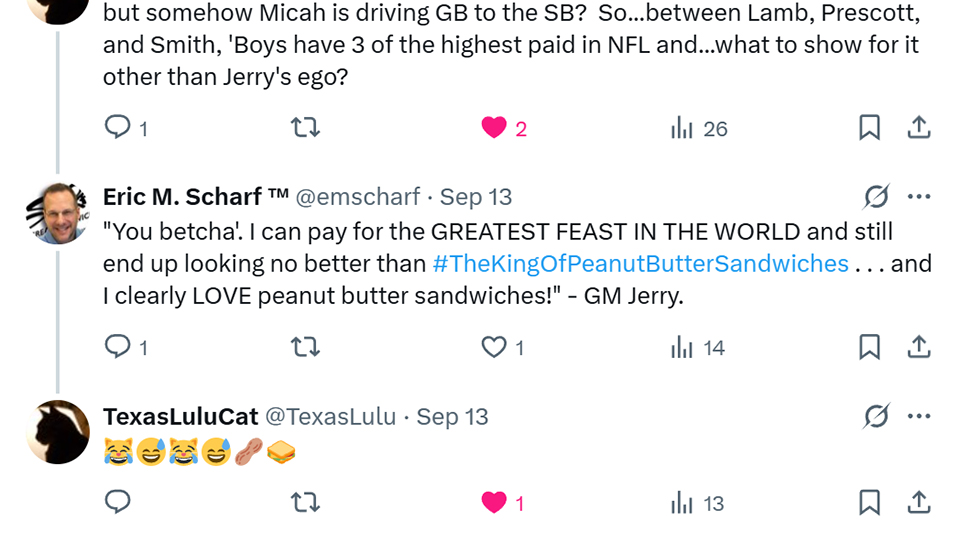Screen dimensions: 960x542
Task: Open @emscharf profile handle
Action: tap(355, 197)
